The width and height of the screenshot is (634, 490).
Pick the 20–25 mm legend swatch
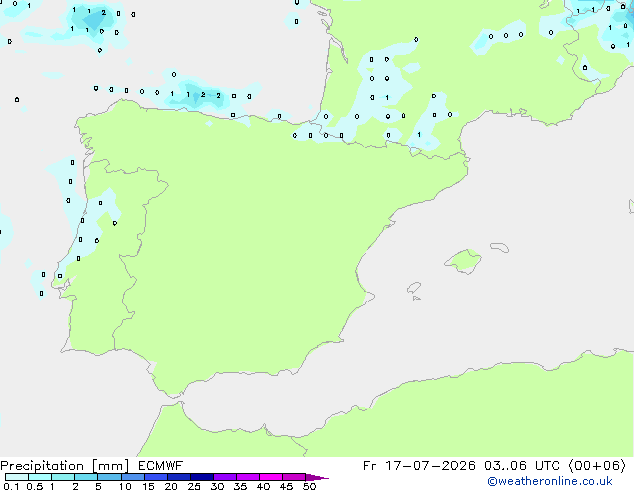click(x=179, y=477)
